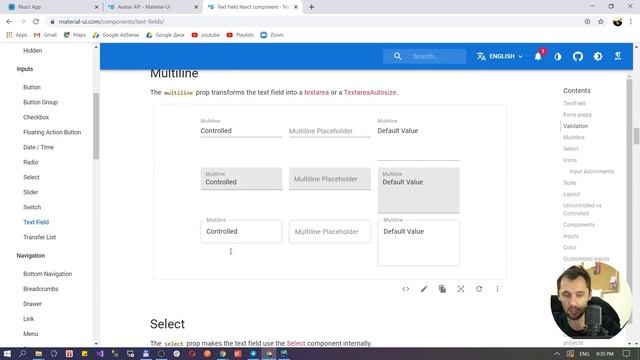Show the demo source code icon

click(x=406, y=289)
